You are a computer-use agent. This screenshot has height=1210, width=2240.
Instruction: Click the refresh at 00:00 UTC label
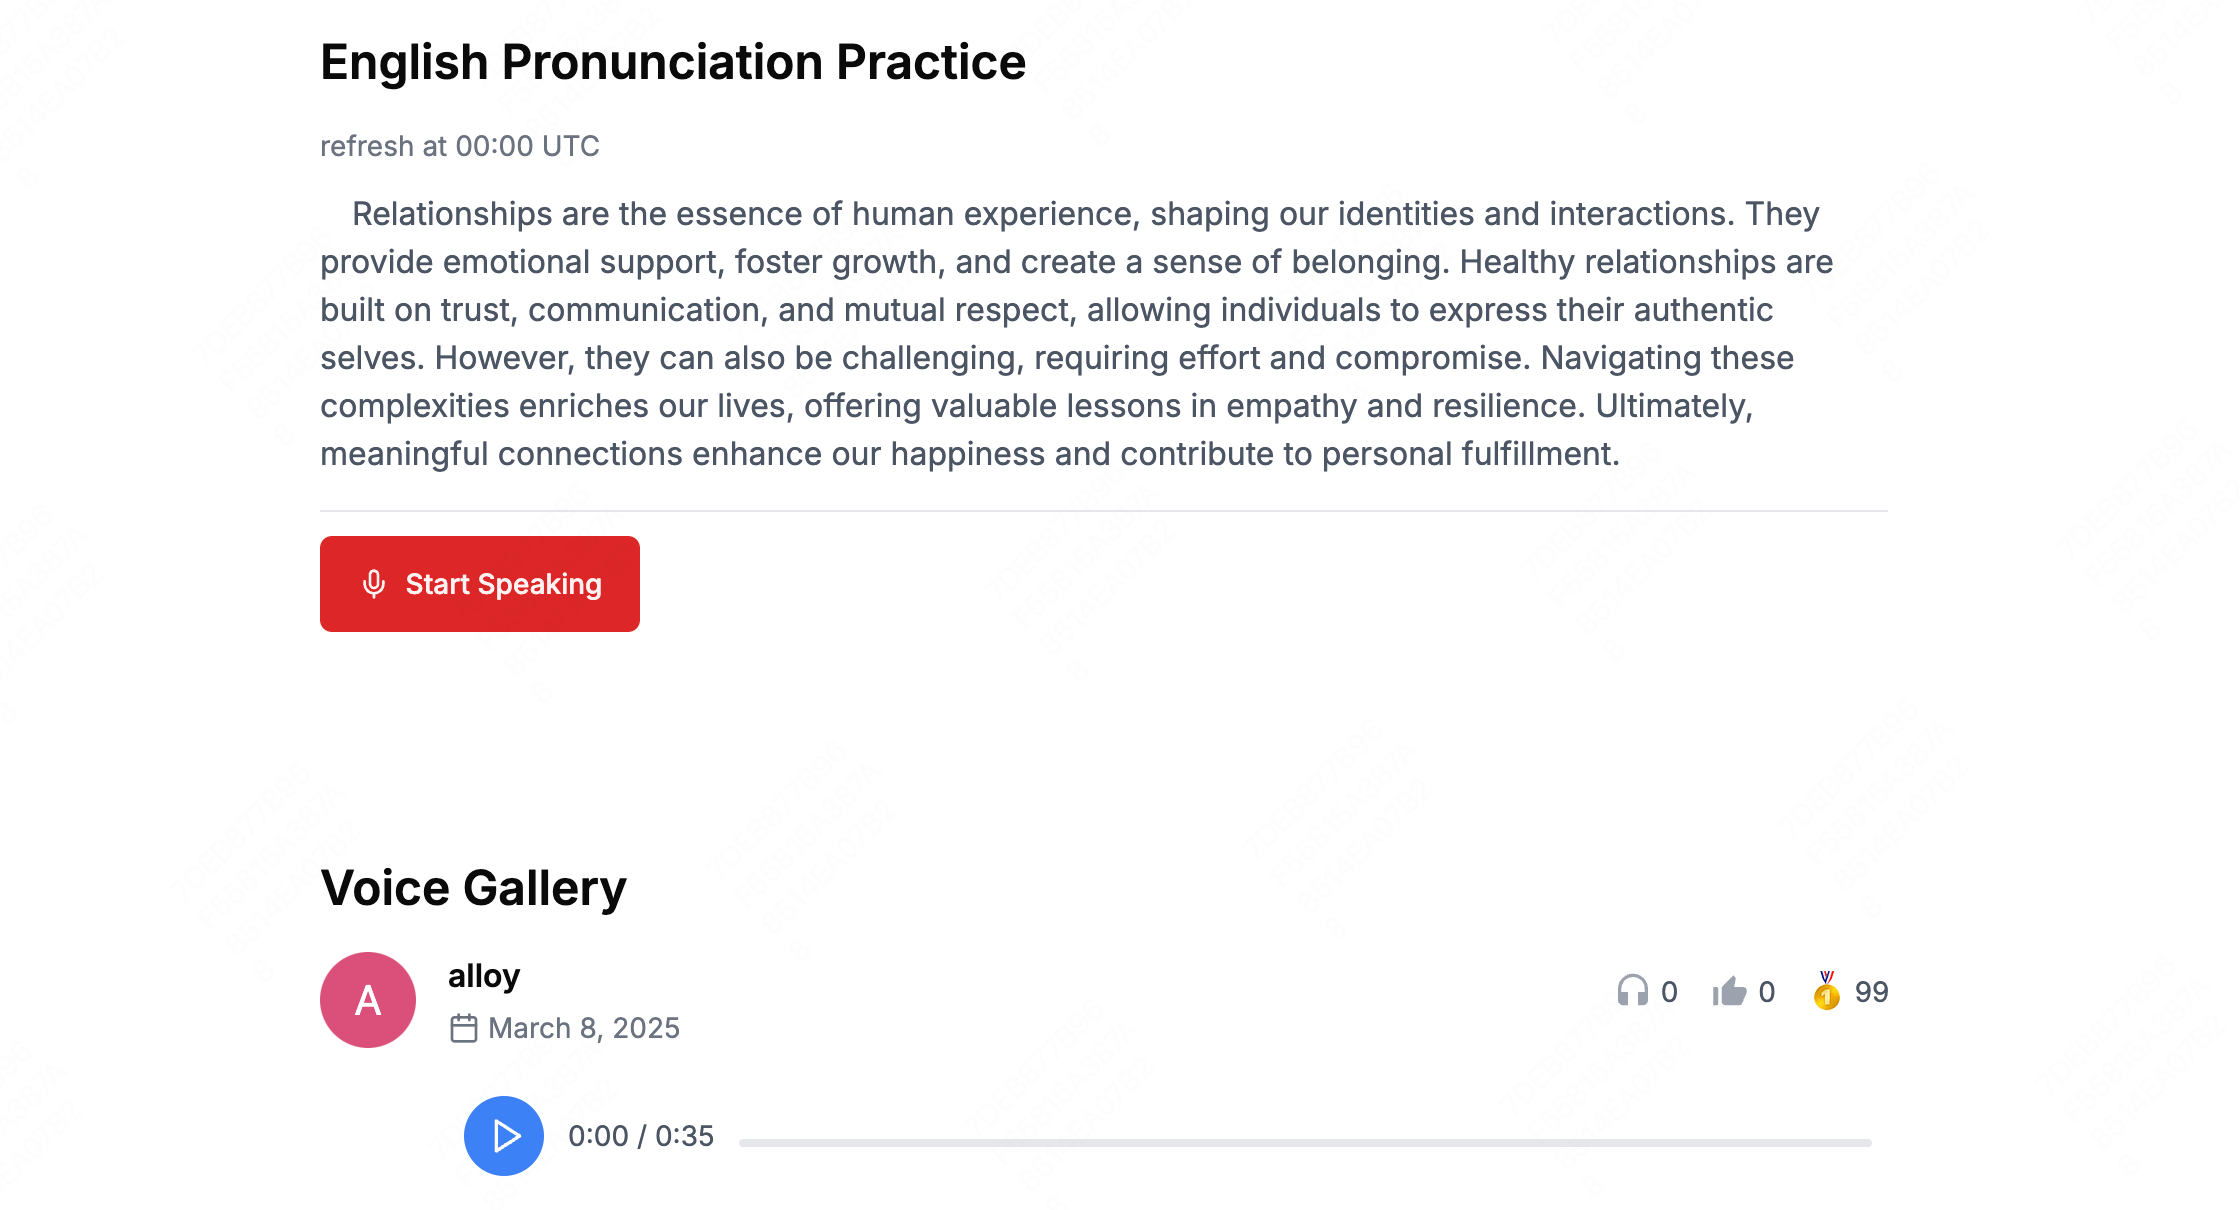tap(459, 146)
